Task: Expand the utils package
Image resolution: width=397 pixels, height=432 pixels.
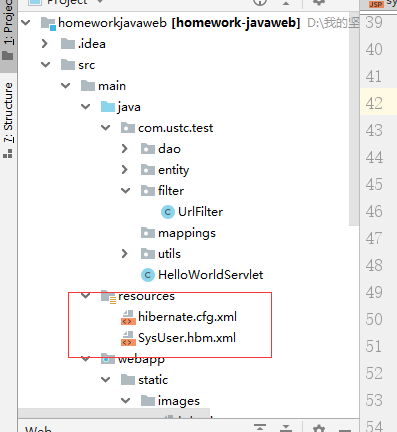Action: pyautogui.click(x=125, y=254)
